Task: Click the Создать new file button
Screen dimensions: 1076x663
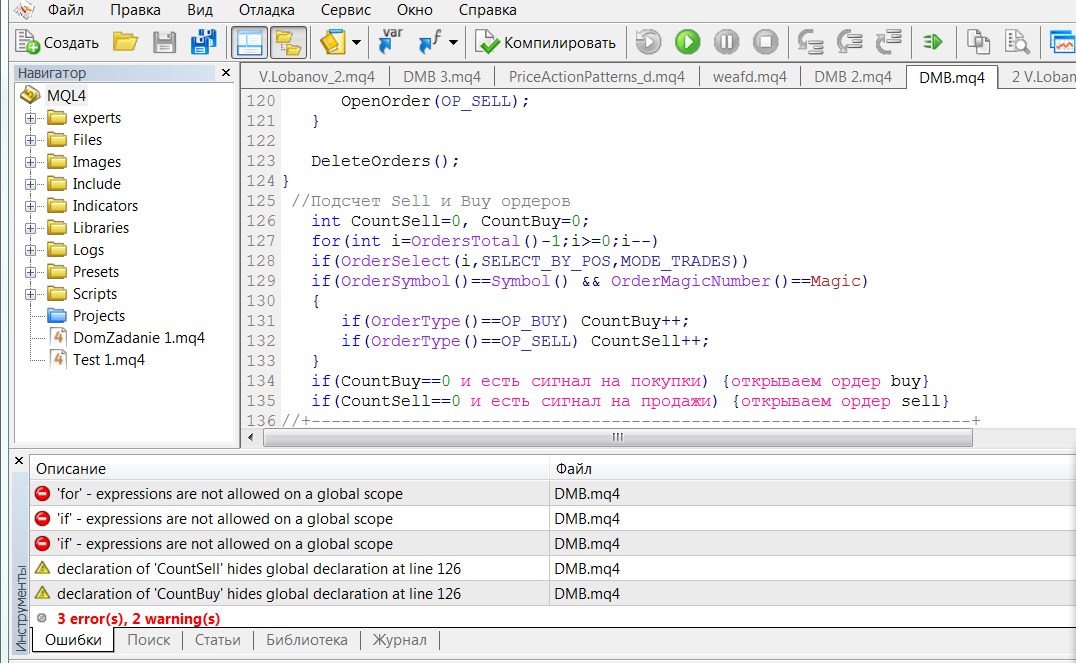Action: pos(57,43)
